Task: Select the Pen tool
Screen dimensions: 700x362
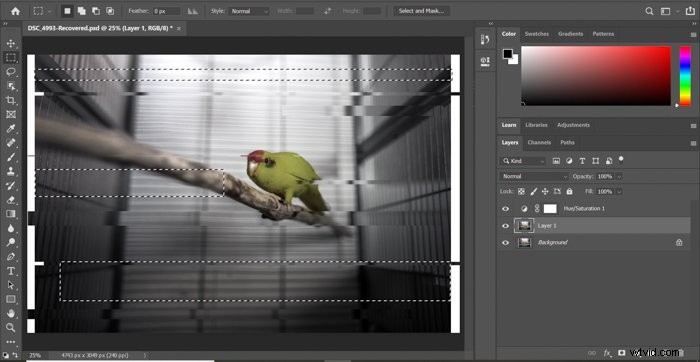Action: (x=11, y=257)
